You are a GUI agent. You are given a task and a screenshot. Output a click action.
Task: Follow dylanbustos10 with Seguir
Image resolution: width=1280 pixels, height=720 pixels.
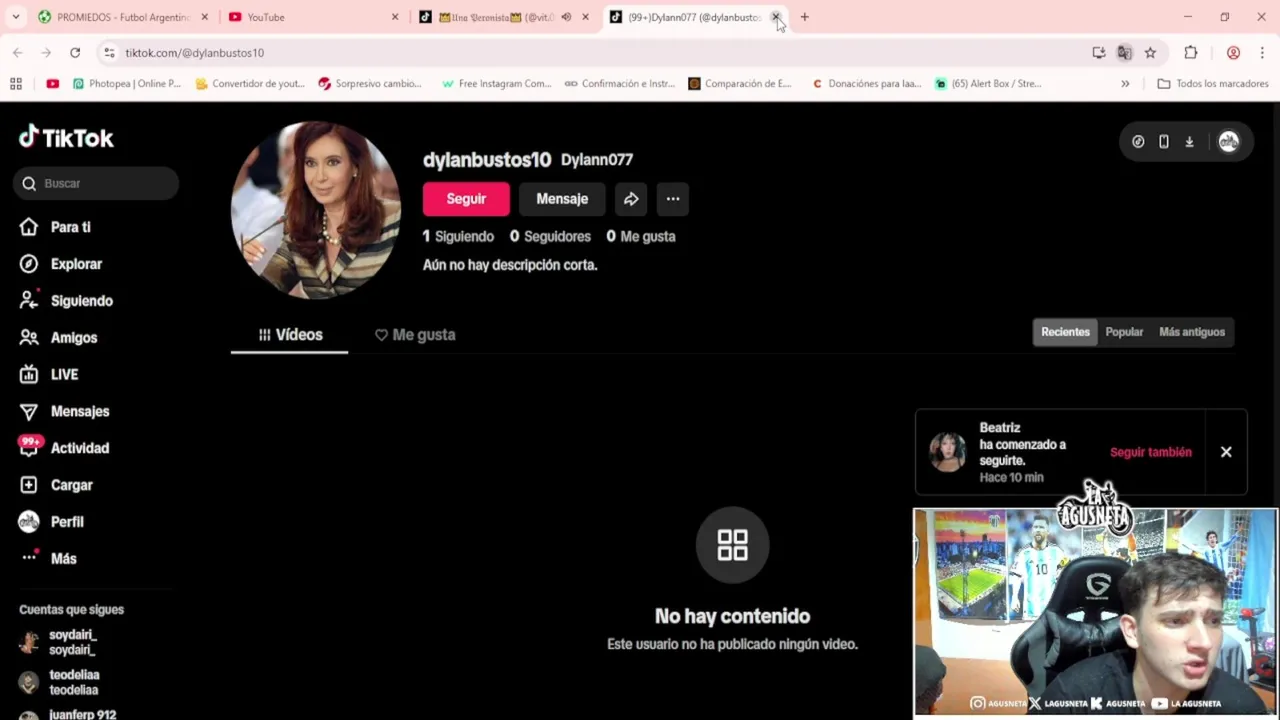466,199
